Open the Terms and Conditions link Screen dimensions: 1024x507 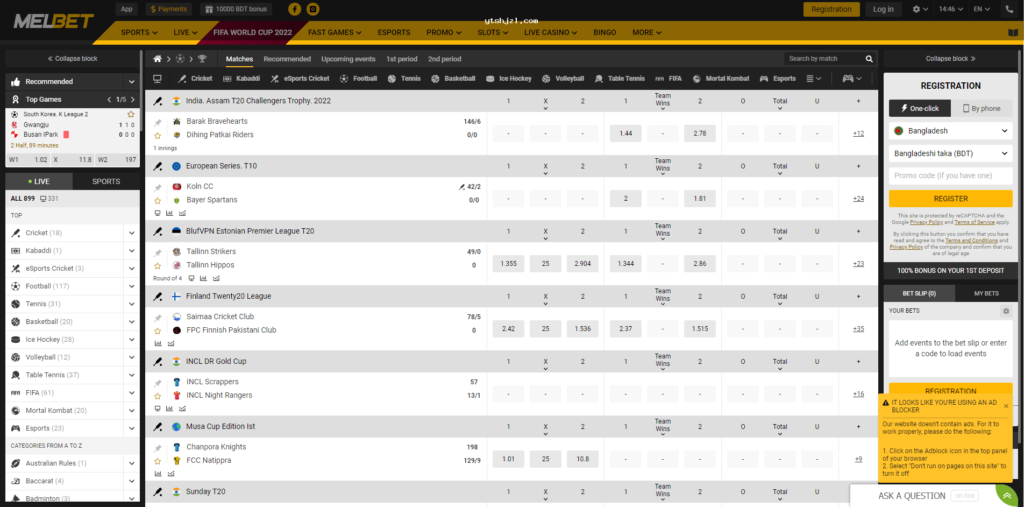[971, 240]
